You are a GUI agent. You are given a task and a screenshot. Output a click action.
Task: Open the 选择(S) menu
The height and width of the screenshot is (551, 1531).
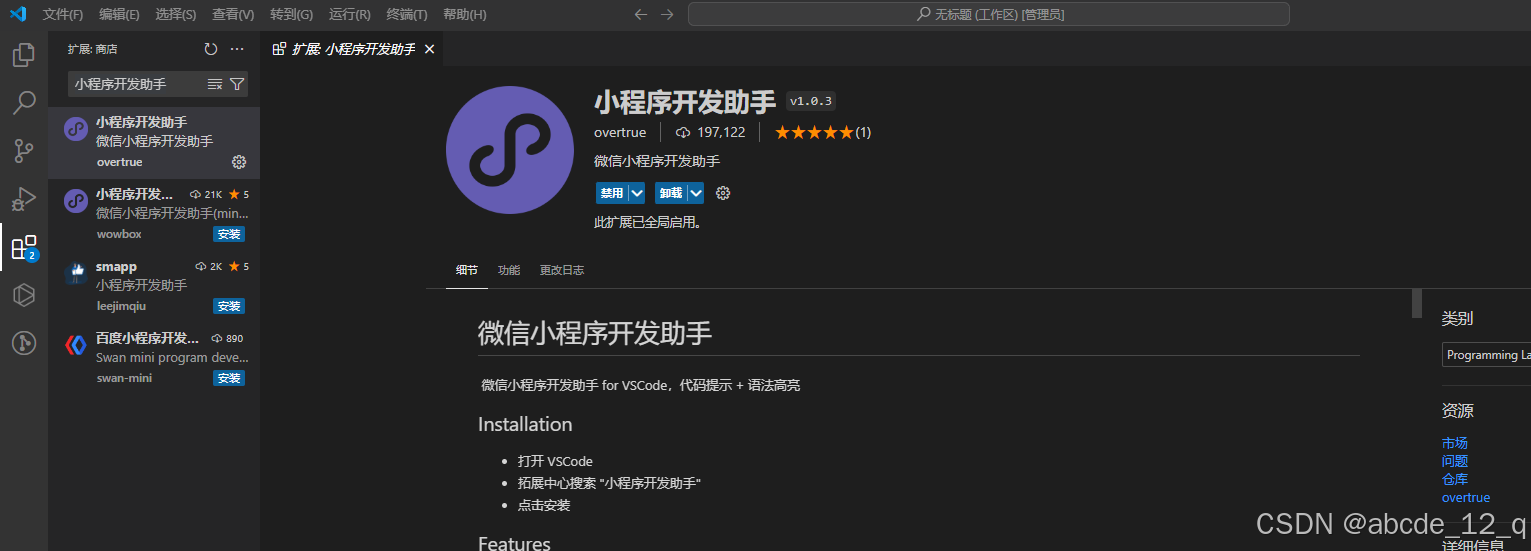point(176,14)
